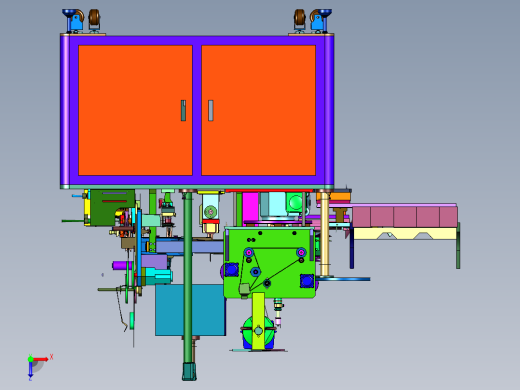
Task: Pick the handle on the right cabinet door
Action: click(211, 110)
